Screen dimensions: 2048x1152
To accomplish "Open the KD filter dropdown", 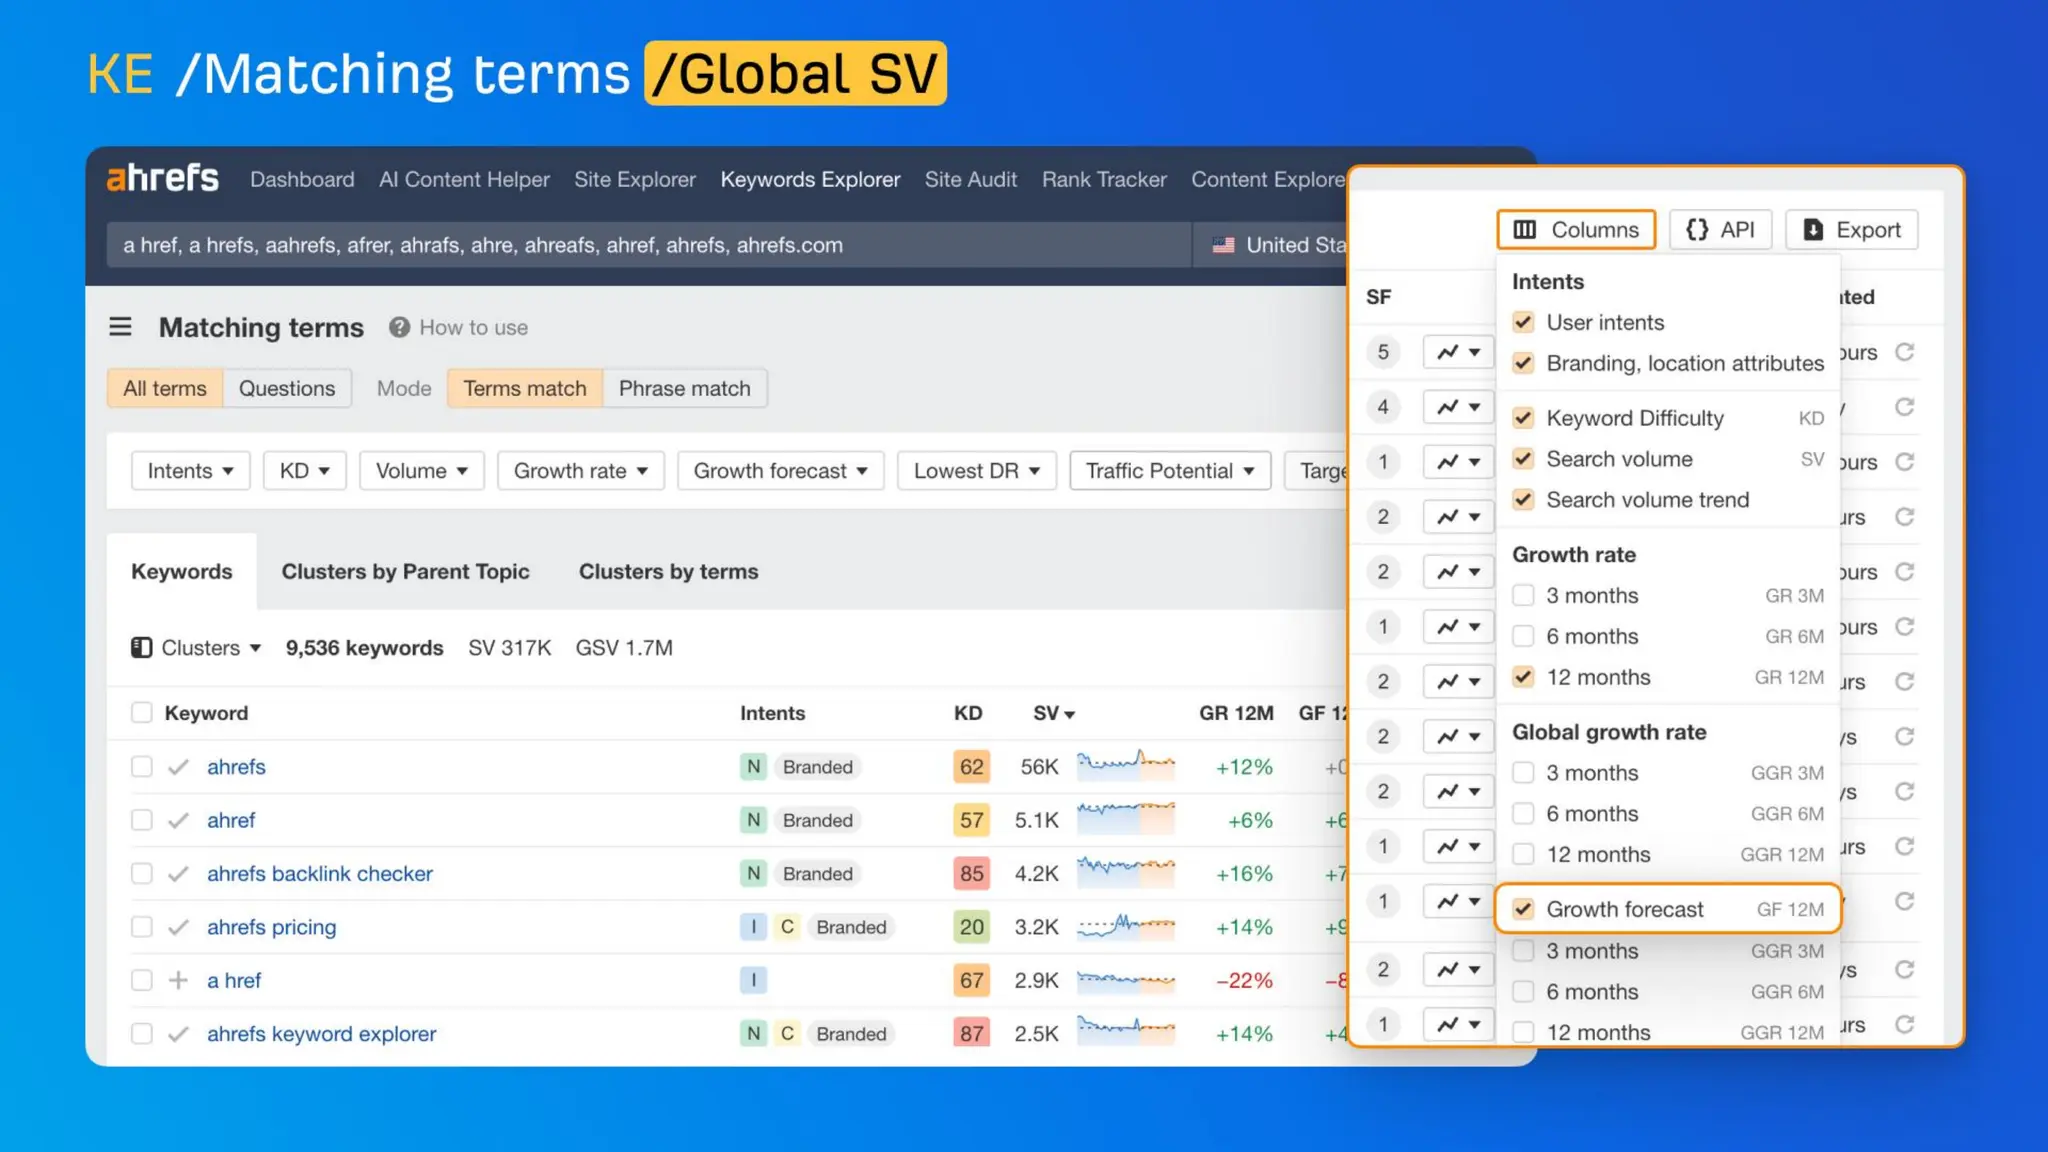I will point(304,471).
